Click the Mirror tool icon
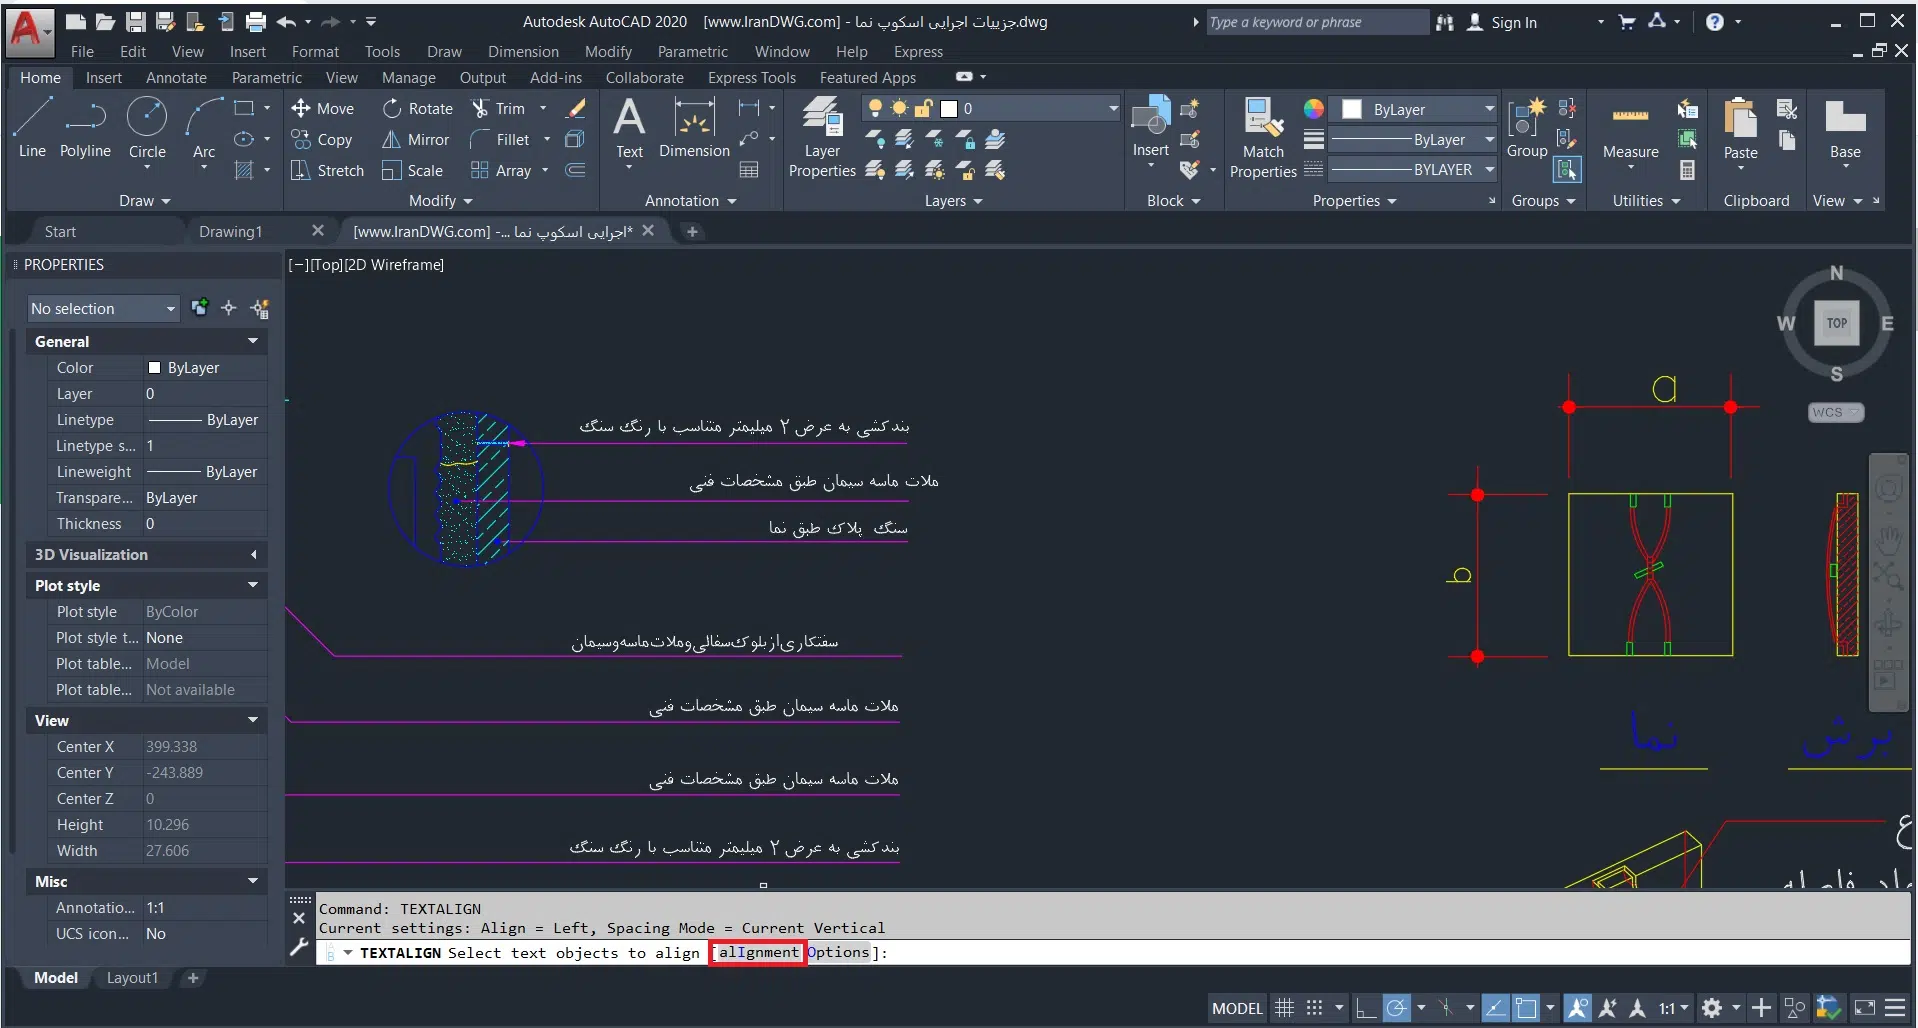The width and height of the screenshot is (1918, 1028). point(392,140)
